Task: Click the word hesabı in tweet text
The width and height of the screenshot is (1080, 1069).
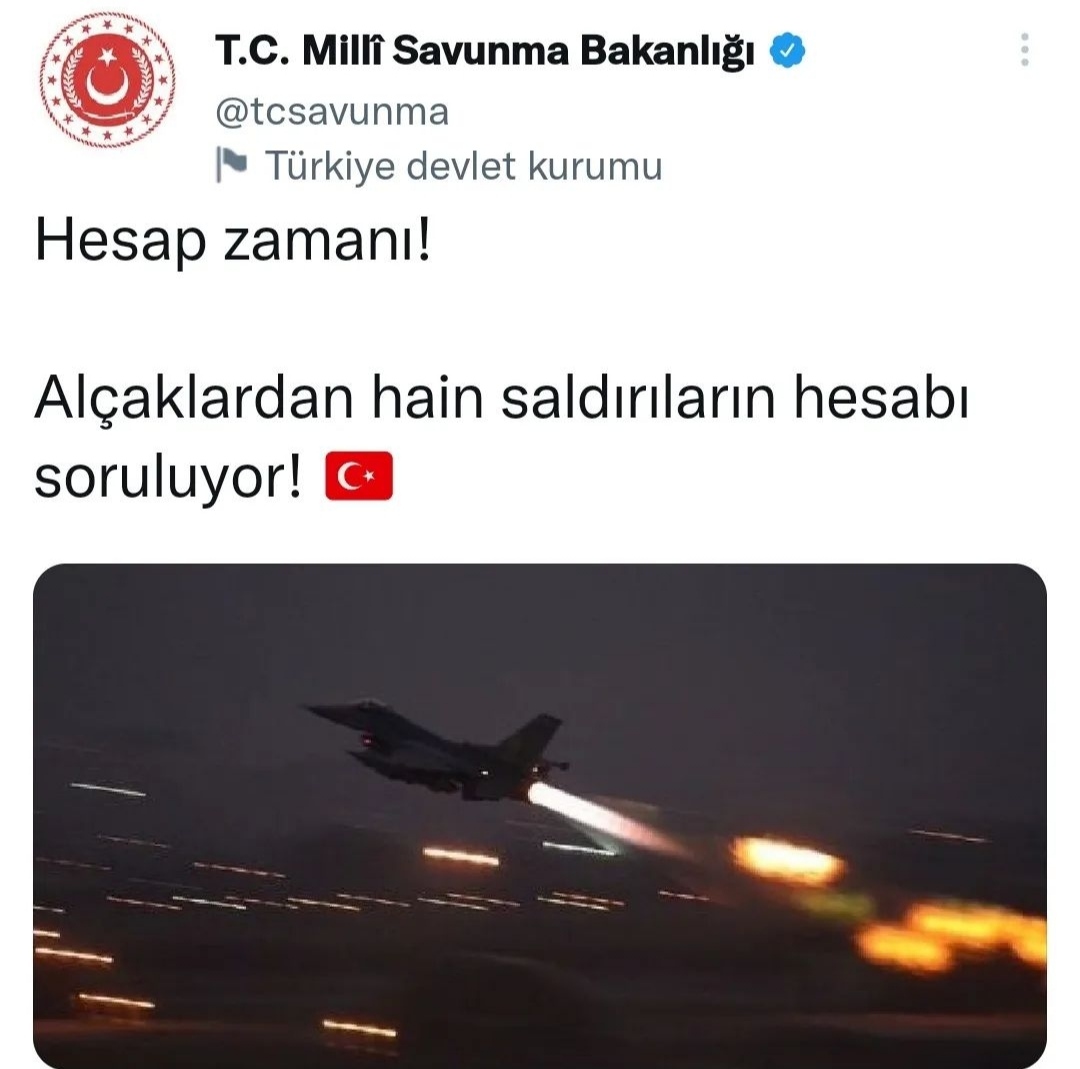Action: 882,398
